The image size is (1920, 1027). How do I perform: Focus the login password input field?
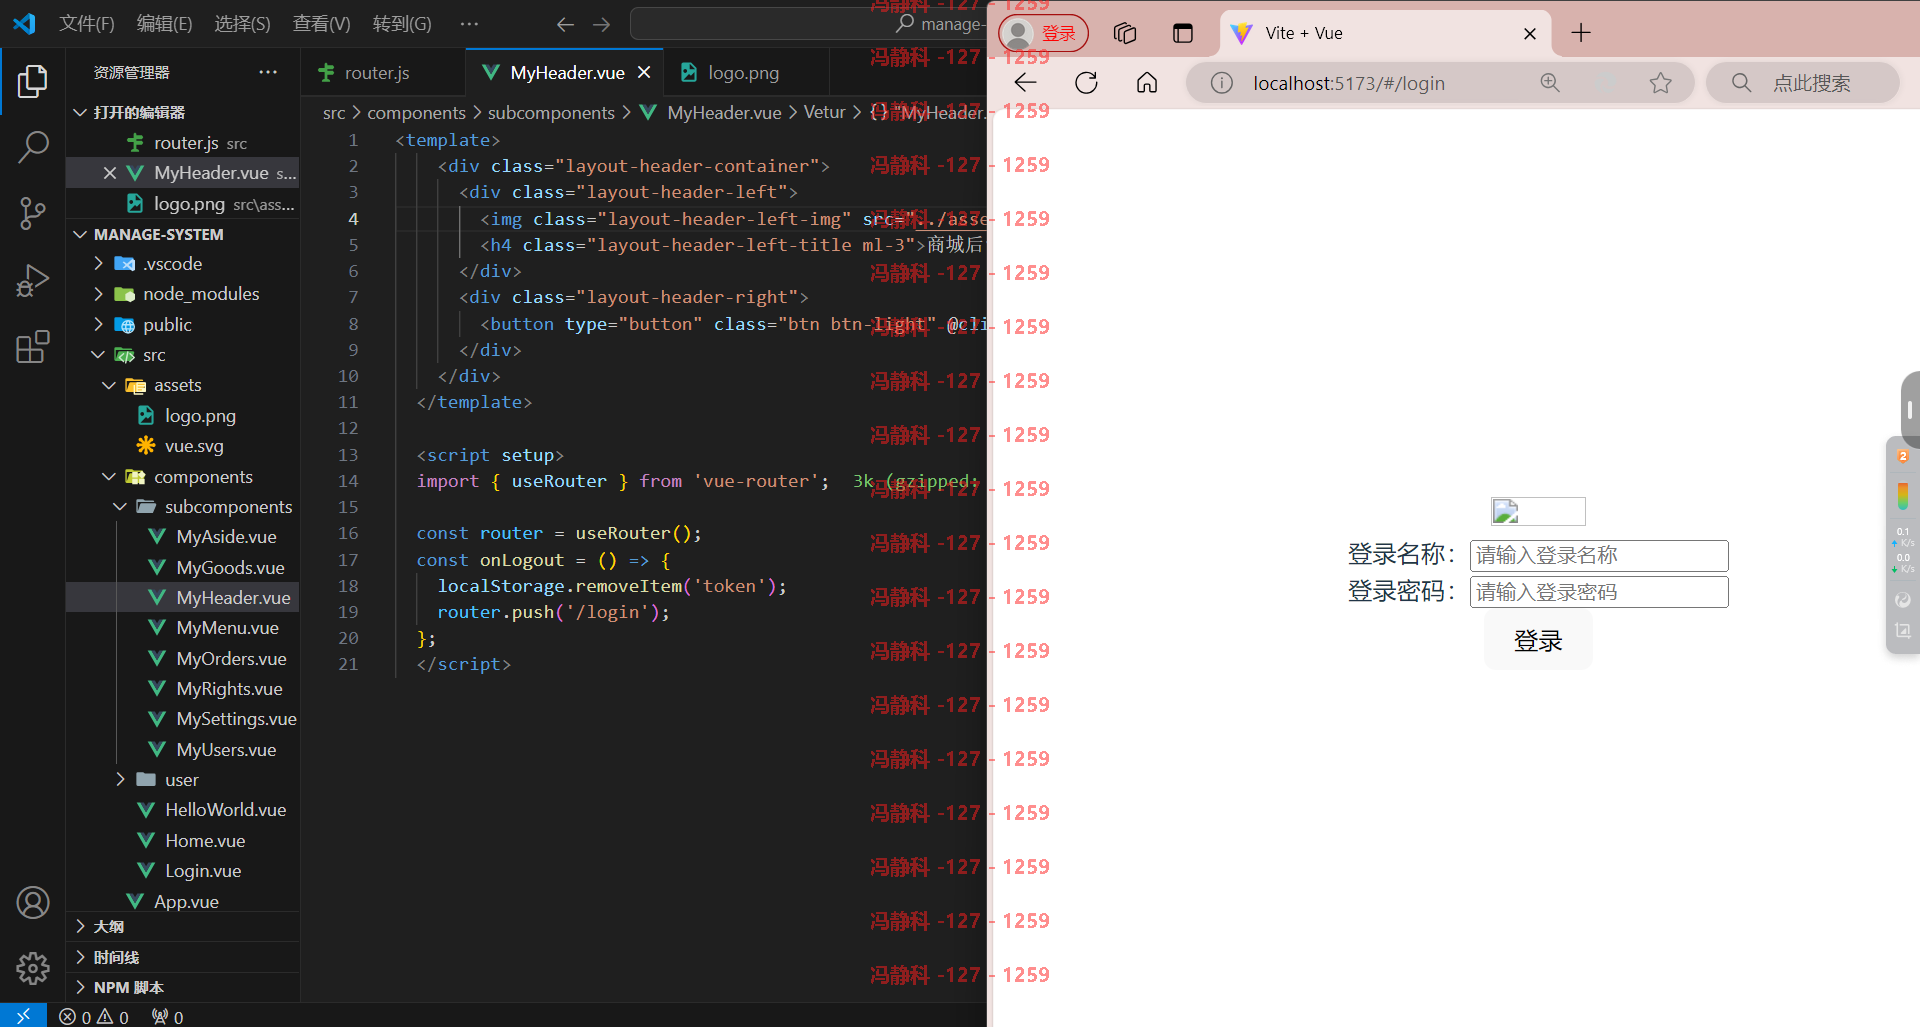point(1599,592)
